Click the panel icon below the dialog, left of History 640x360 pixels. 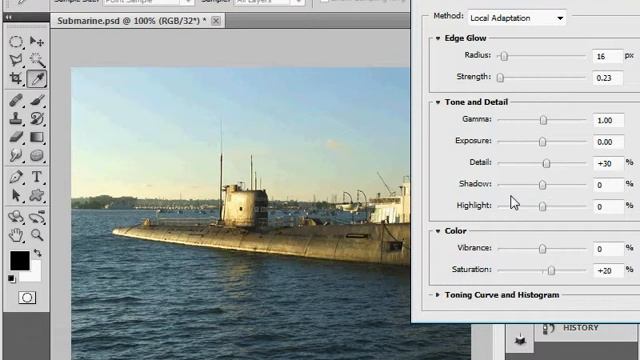pyautogui.click(x=520, y=339)
